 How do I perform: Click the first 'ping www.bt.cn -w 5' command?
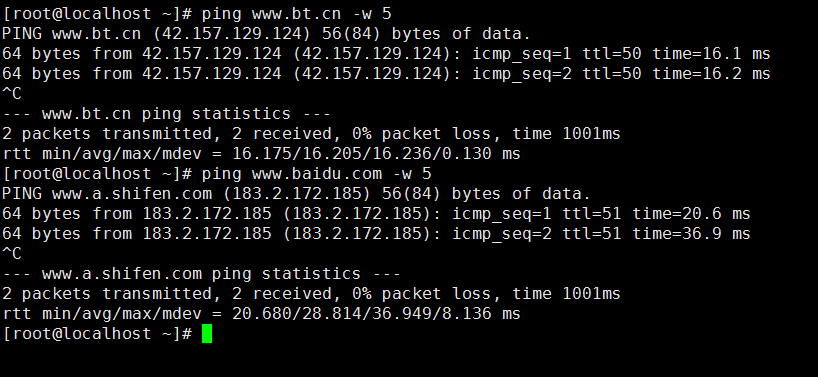coord(296,14)
